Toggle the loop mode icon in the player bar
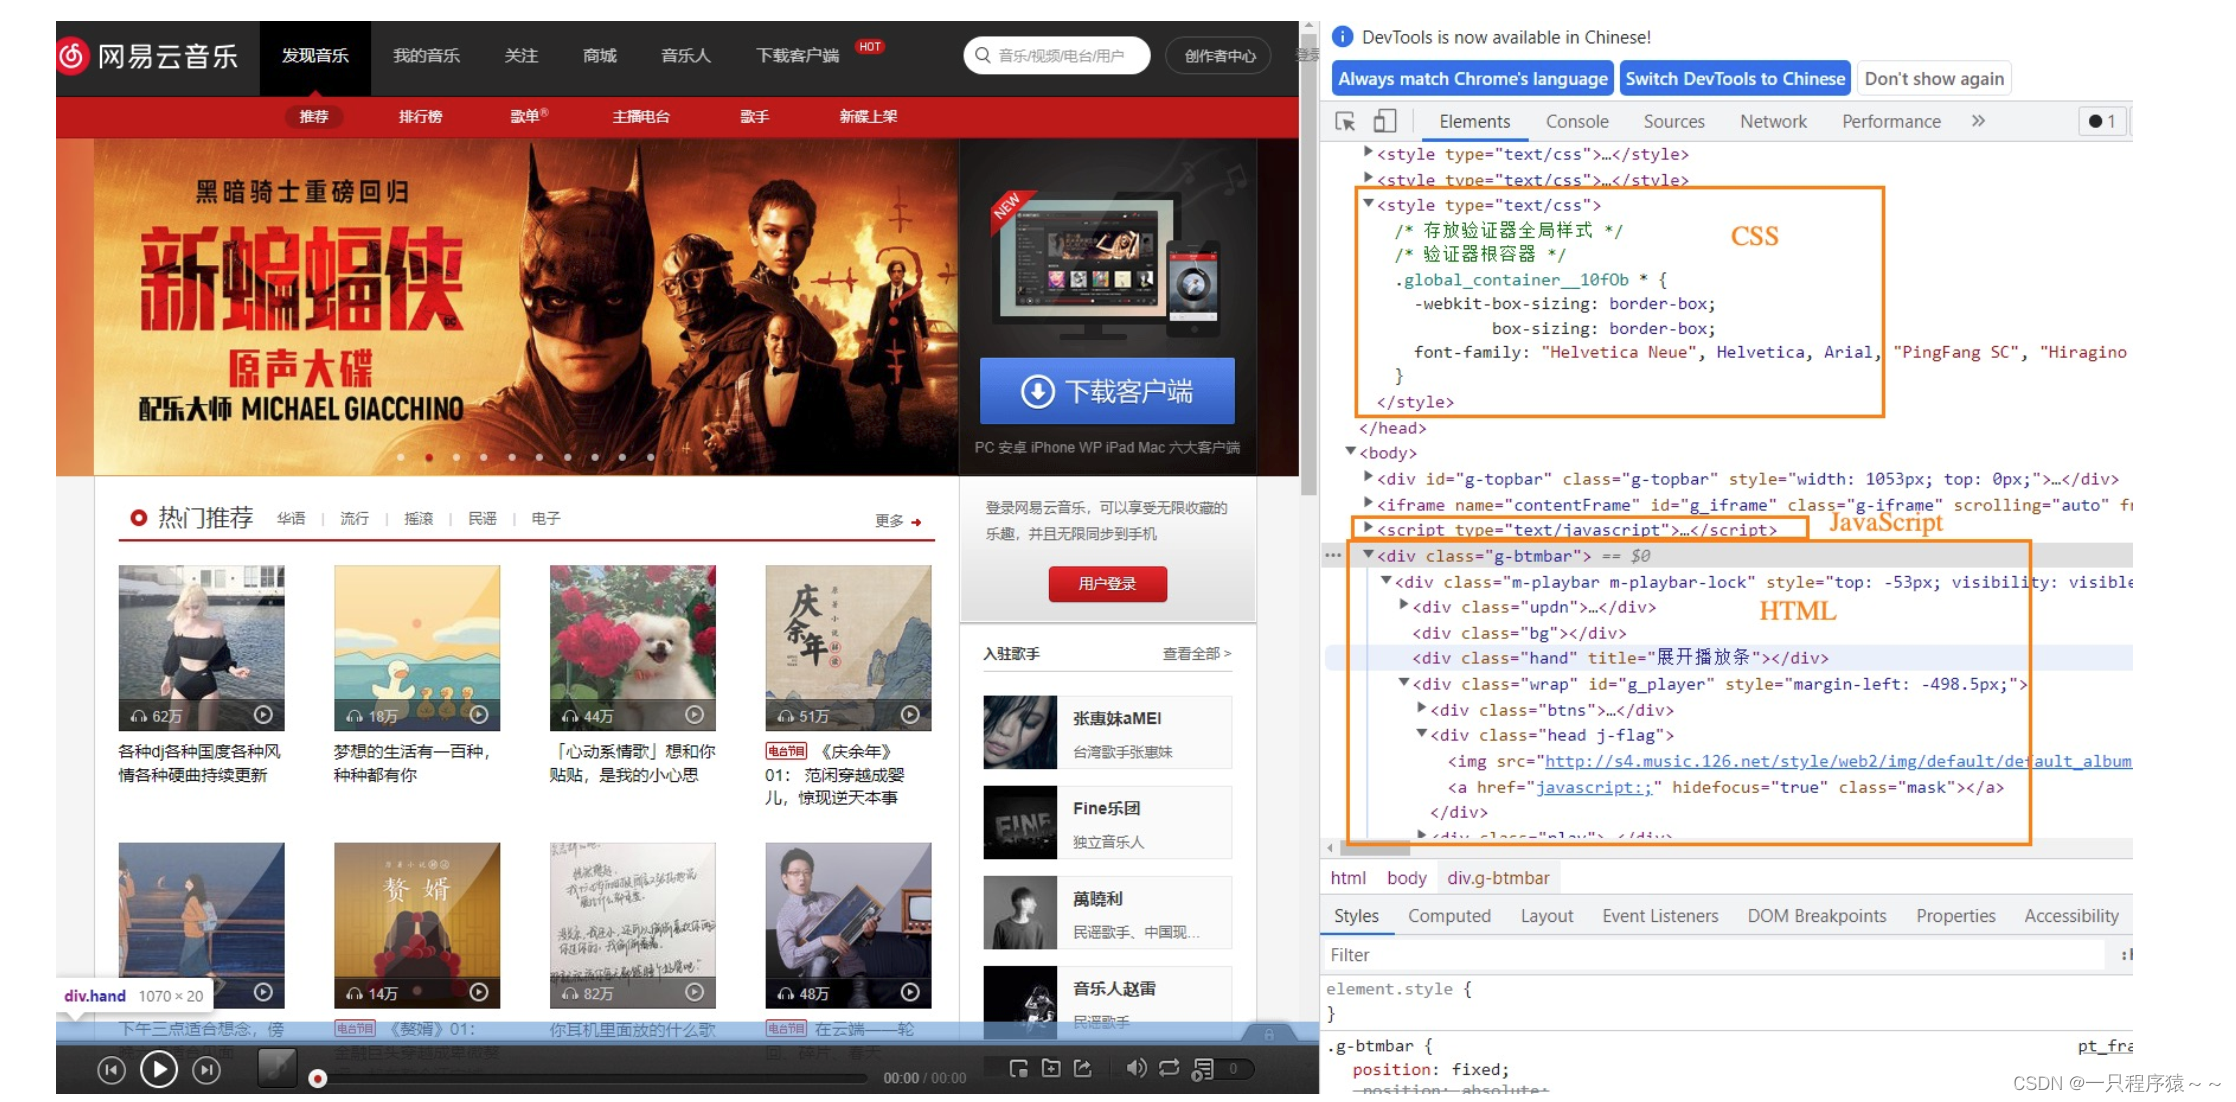The width and height of the screenshot is (2236, 1102). pos(1169,1068)
